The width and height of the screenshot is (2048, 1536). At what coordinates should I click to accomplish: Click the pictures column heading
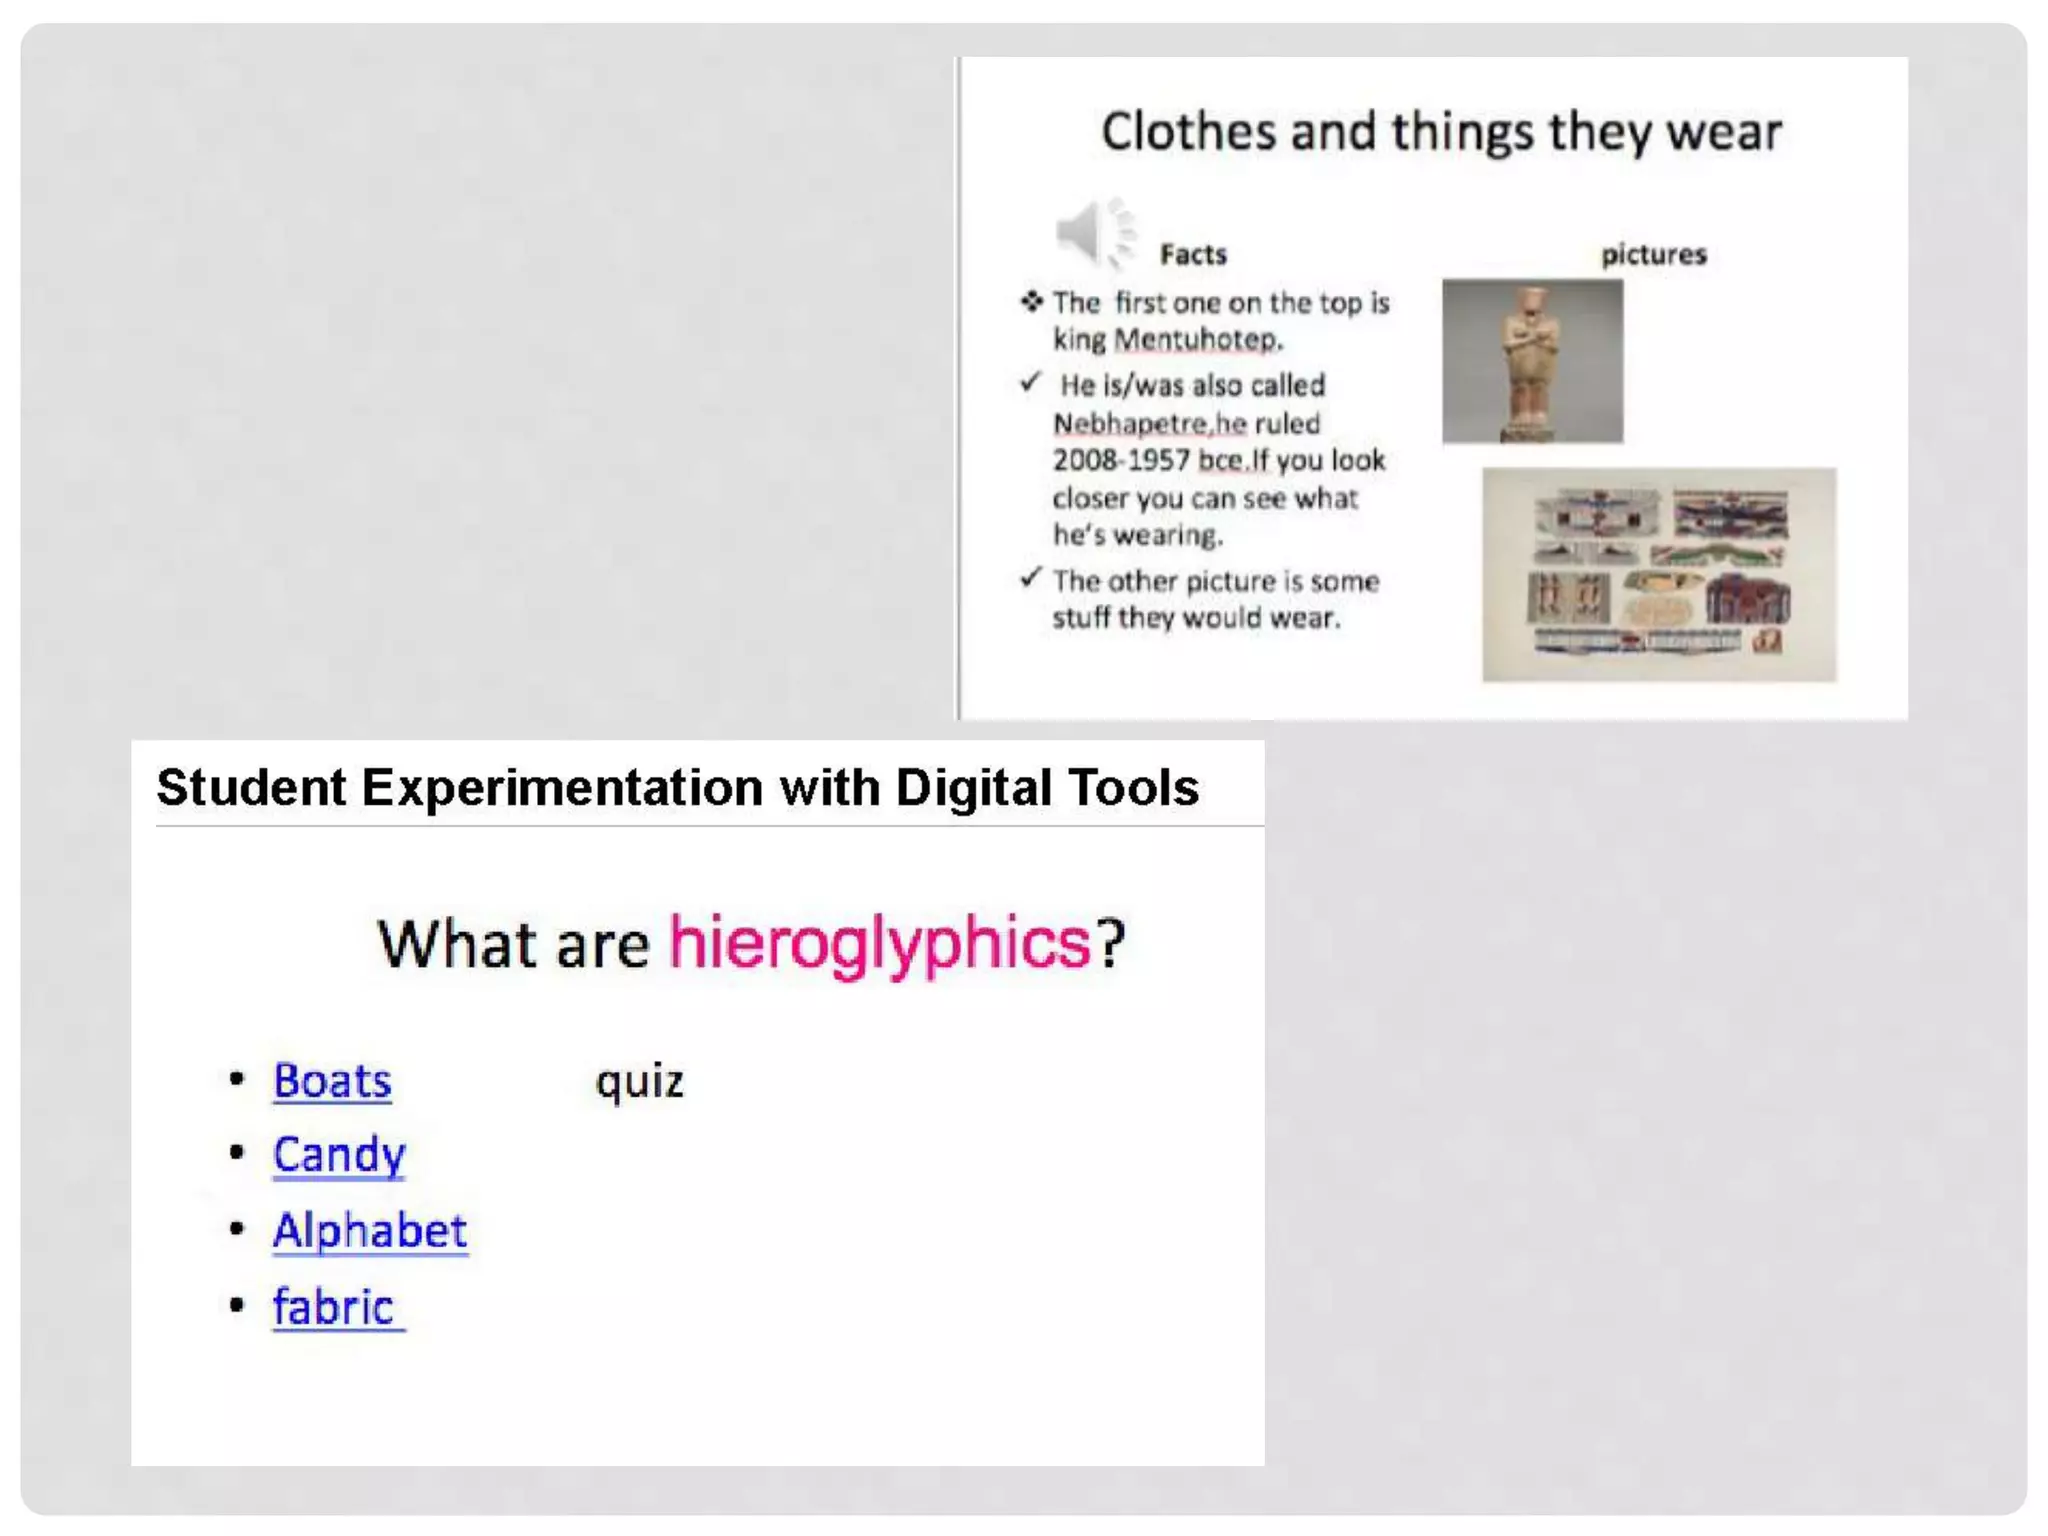pos(1654,255)
